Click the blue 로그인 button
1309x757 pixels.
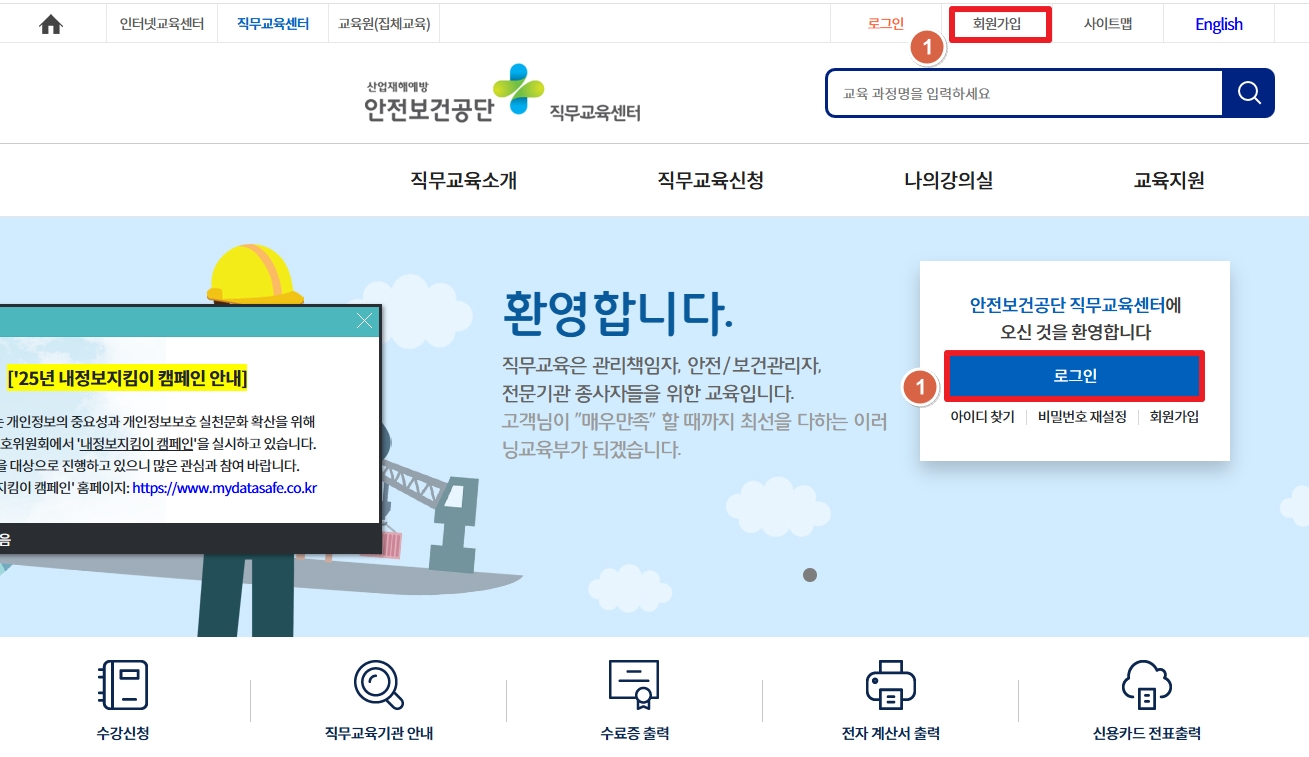tap(1075, 376)
